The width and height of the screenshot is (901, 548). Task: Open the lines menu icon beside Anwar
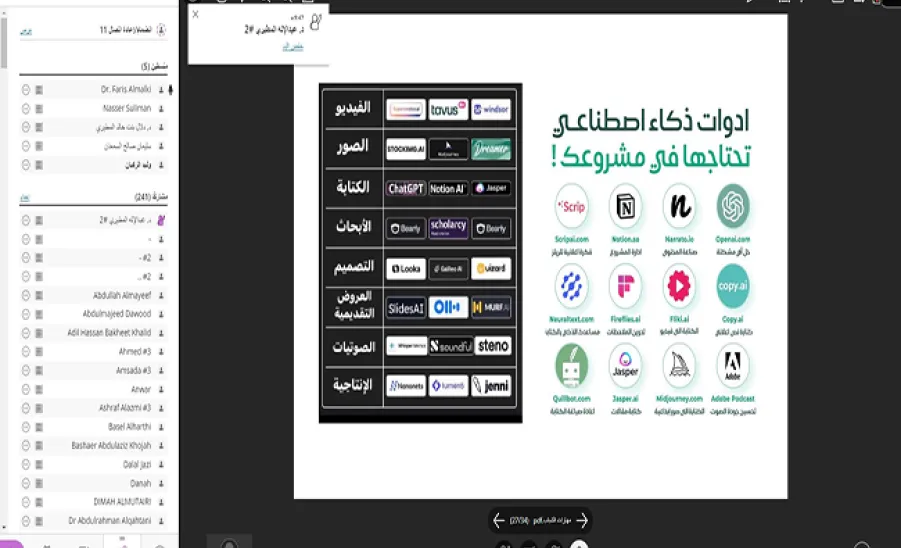click(x=39, y=389)
